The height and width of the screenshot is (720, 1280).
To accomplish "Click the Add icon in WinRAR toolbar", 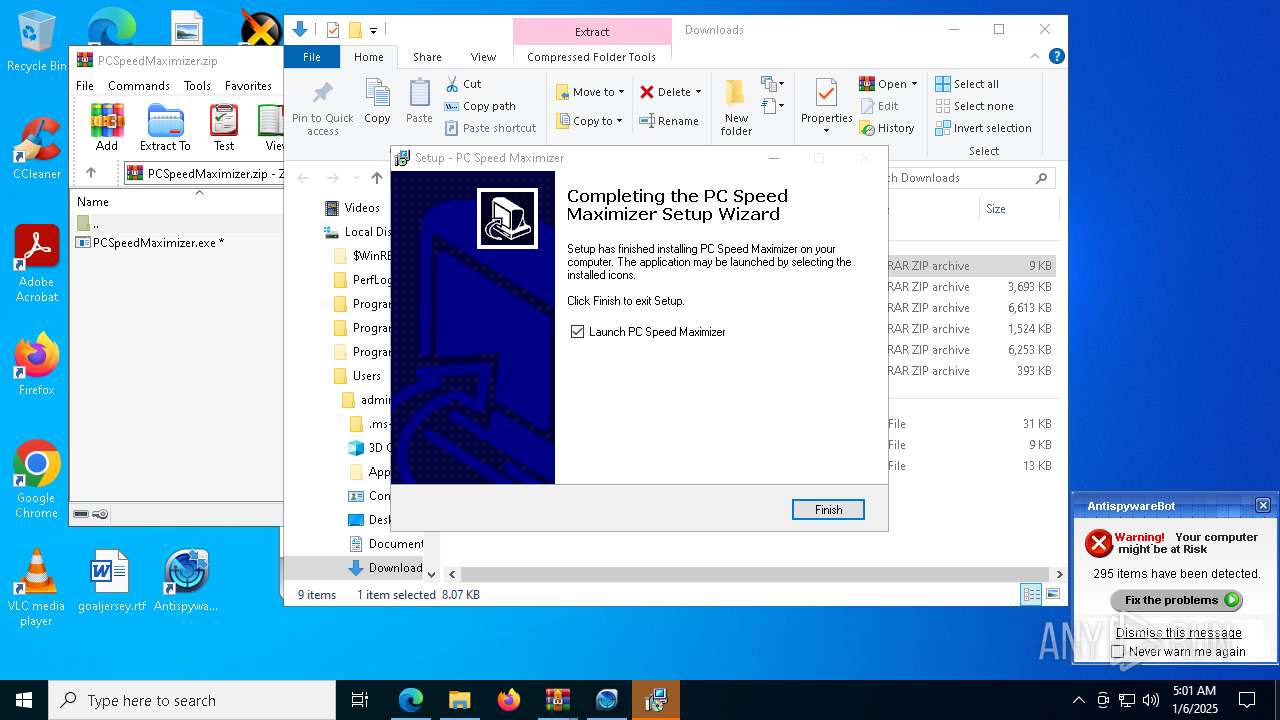I will pos(107,127).
